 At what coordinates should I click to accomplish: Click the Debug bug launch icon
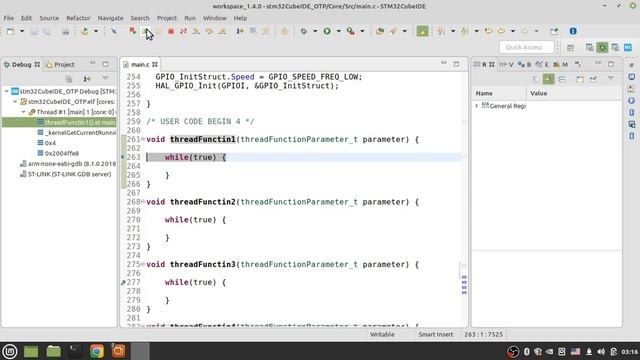(x=304, y=31)
